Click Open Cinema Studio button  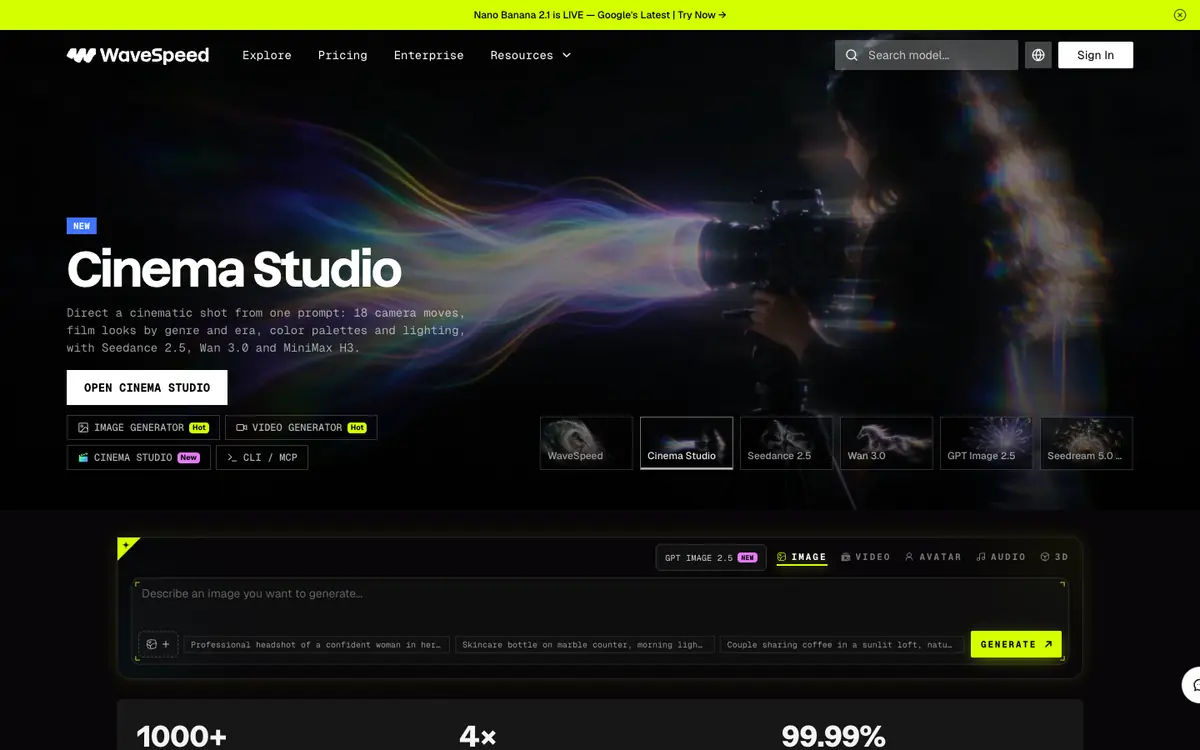point(147,387)
